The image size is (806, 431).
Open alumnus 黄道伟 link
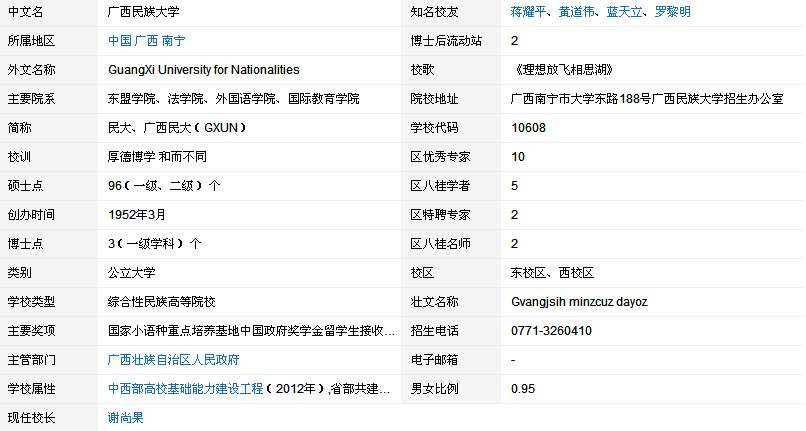point(576,12)
